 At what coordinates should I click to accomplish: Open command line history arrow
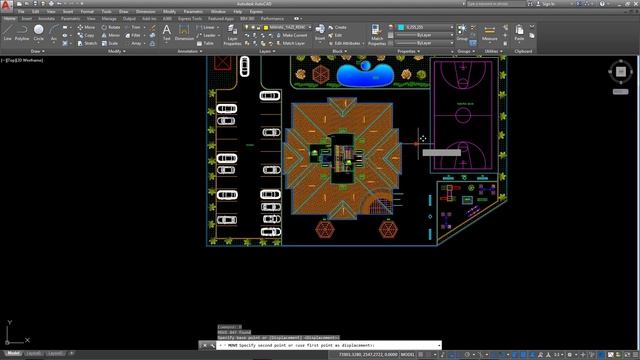439,346
